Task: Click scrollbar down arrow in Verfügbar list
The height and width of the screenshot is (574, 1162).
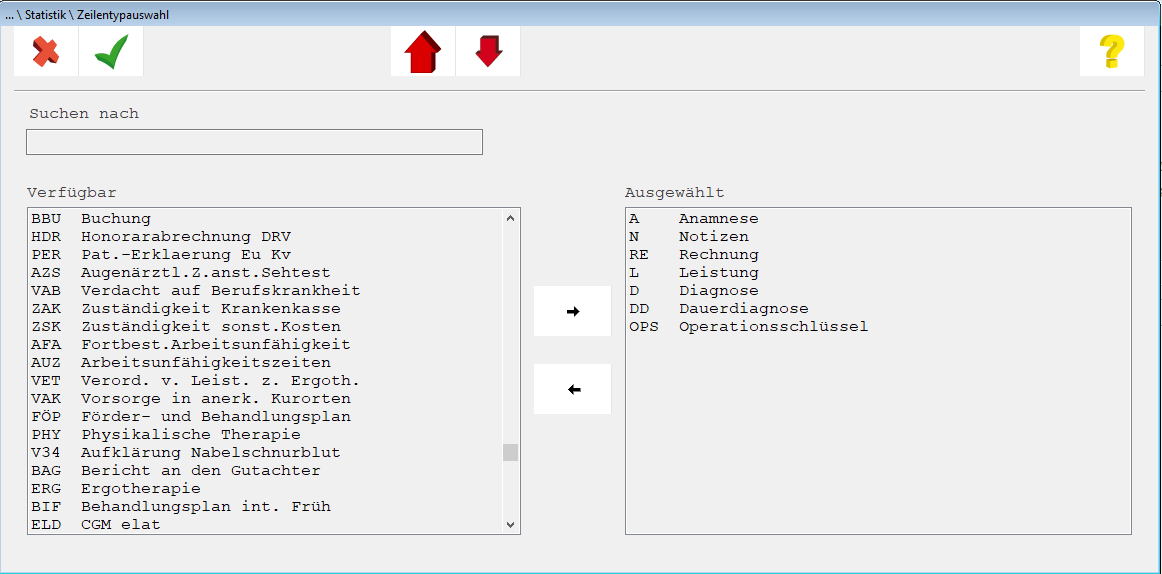Action: (510, 524)
